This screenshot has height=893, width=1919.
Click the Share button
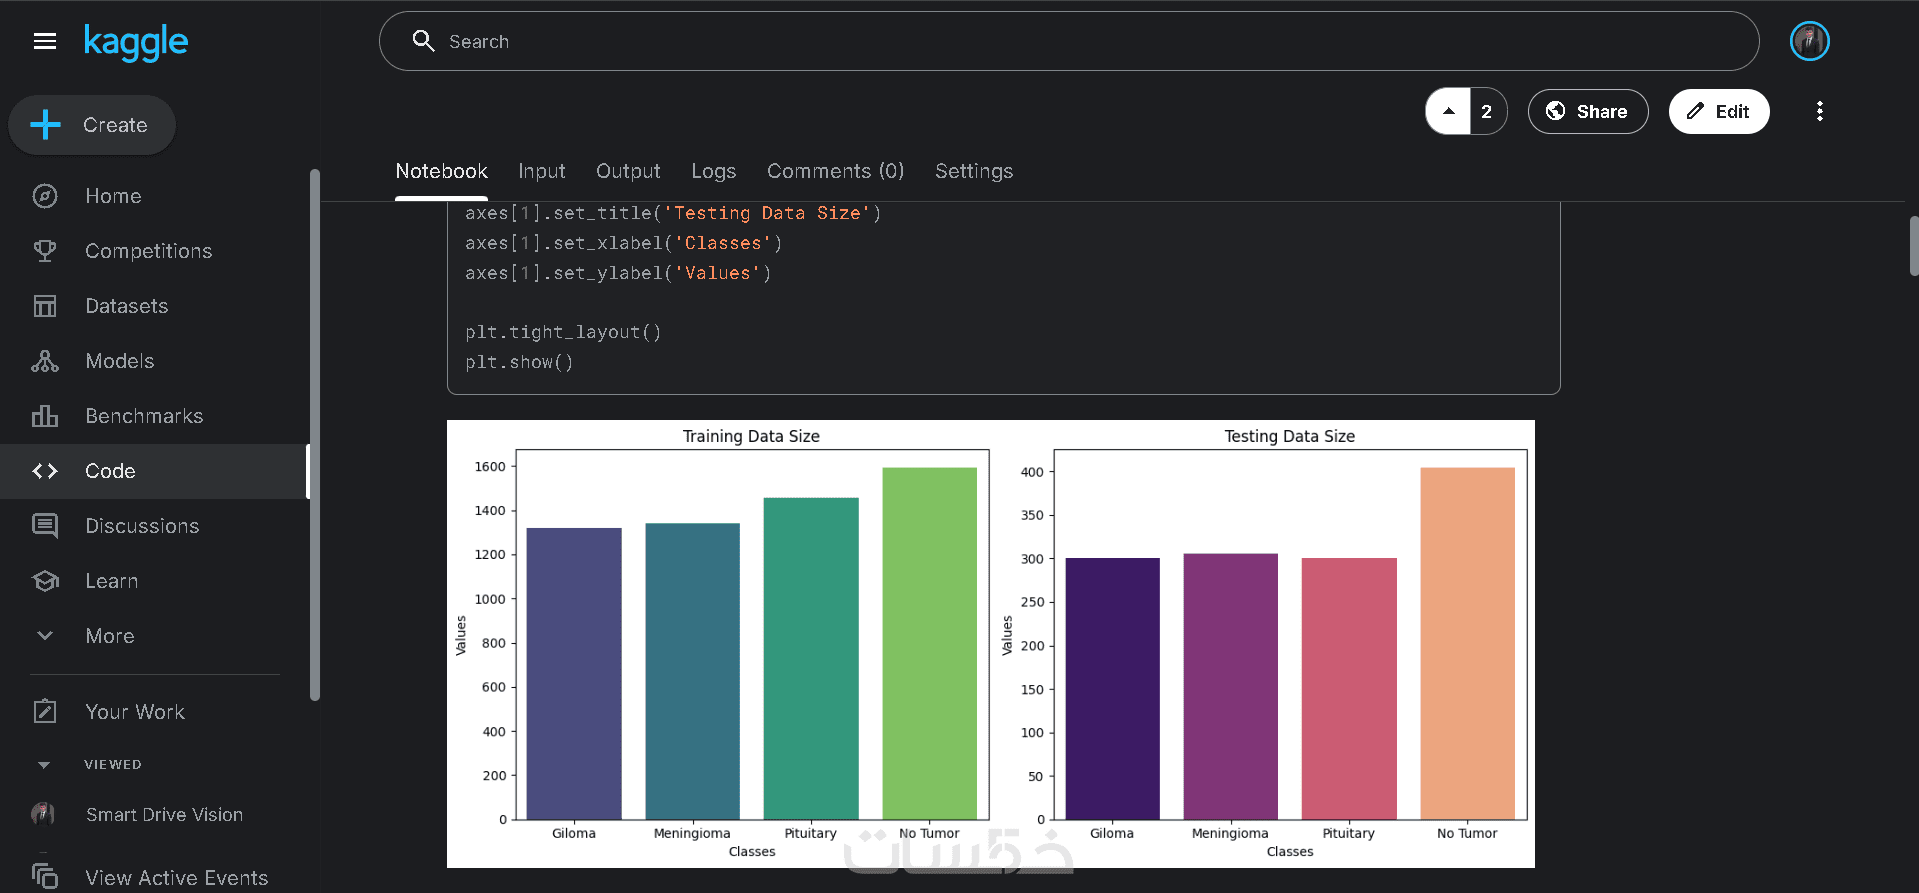[1587, 111]
